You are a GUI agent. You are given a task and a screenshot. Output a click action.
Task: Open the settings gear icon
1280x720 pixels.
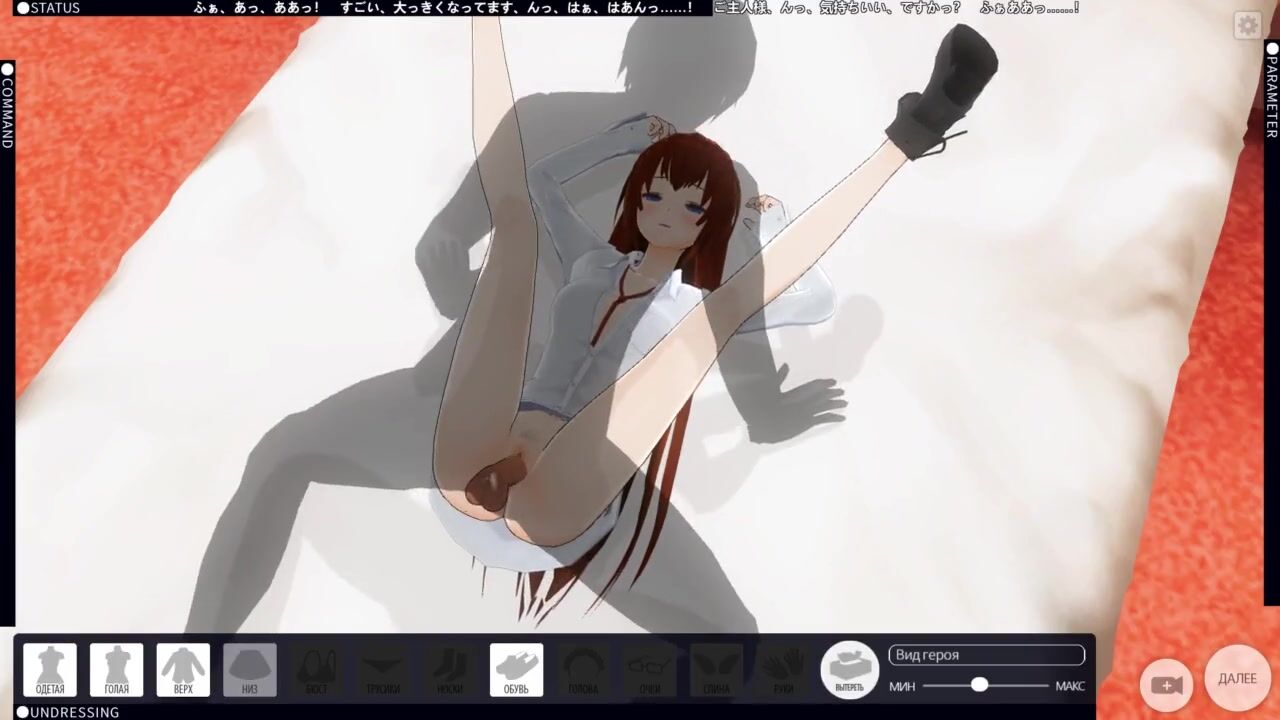1247,25
